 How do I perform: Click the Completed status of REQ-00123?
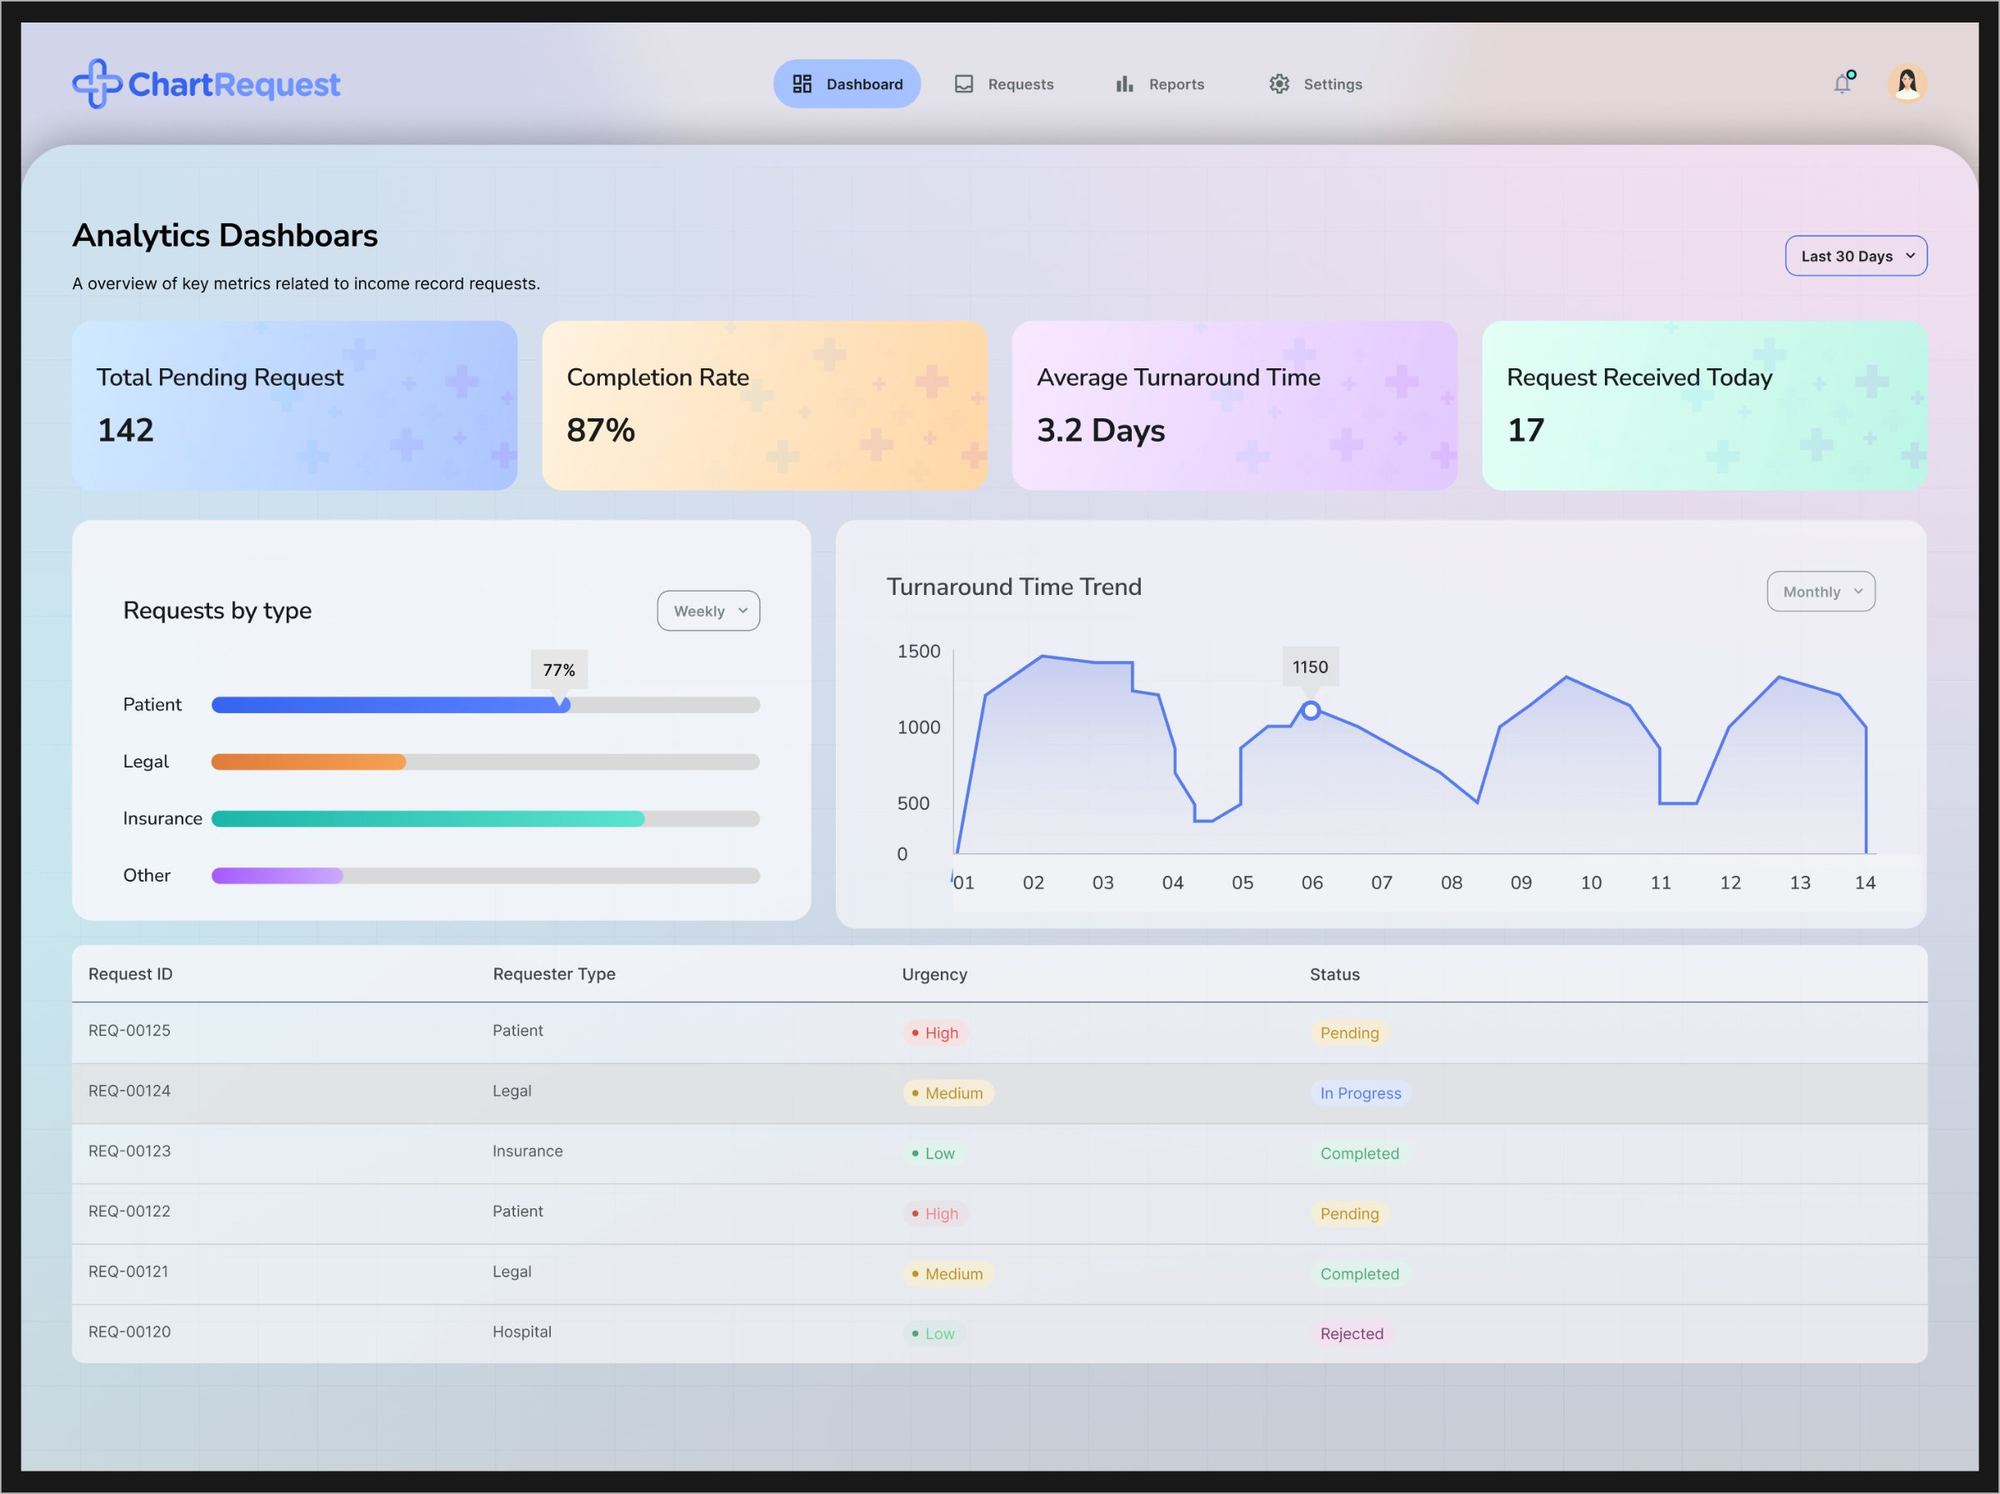pyautogui.click(x=1359, y=1153)
